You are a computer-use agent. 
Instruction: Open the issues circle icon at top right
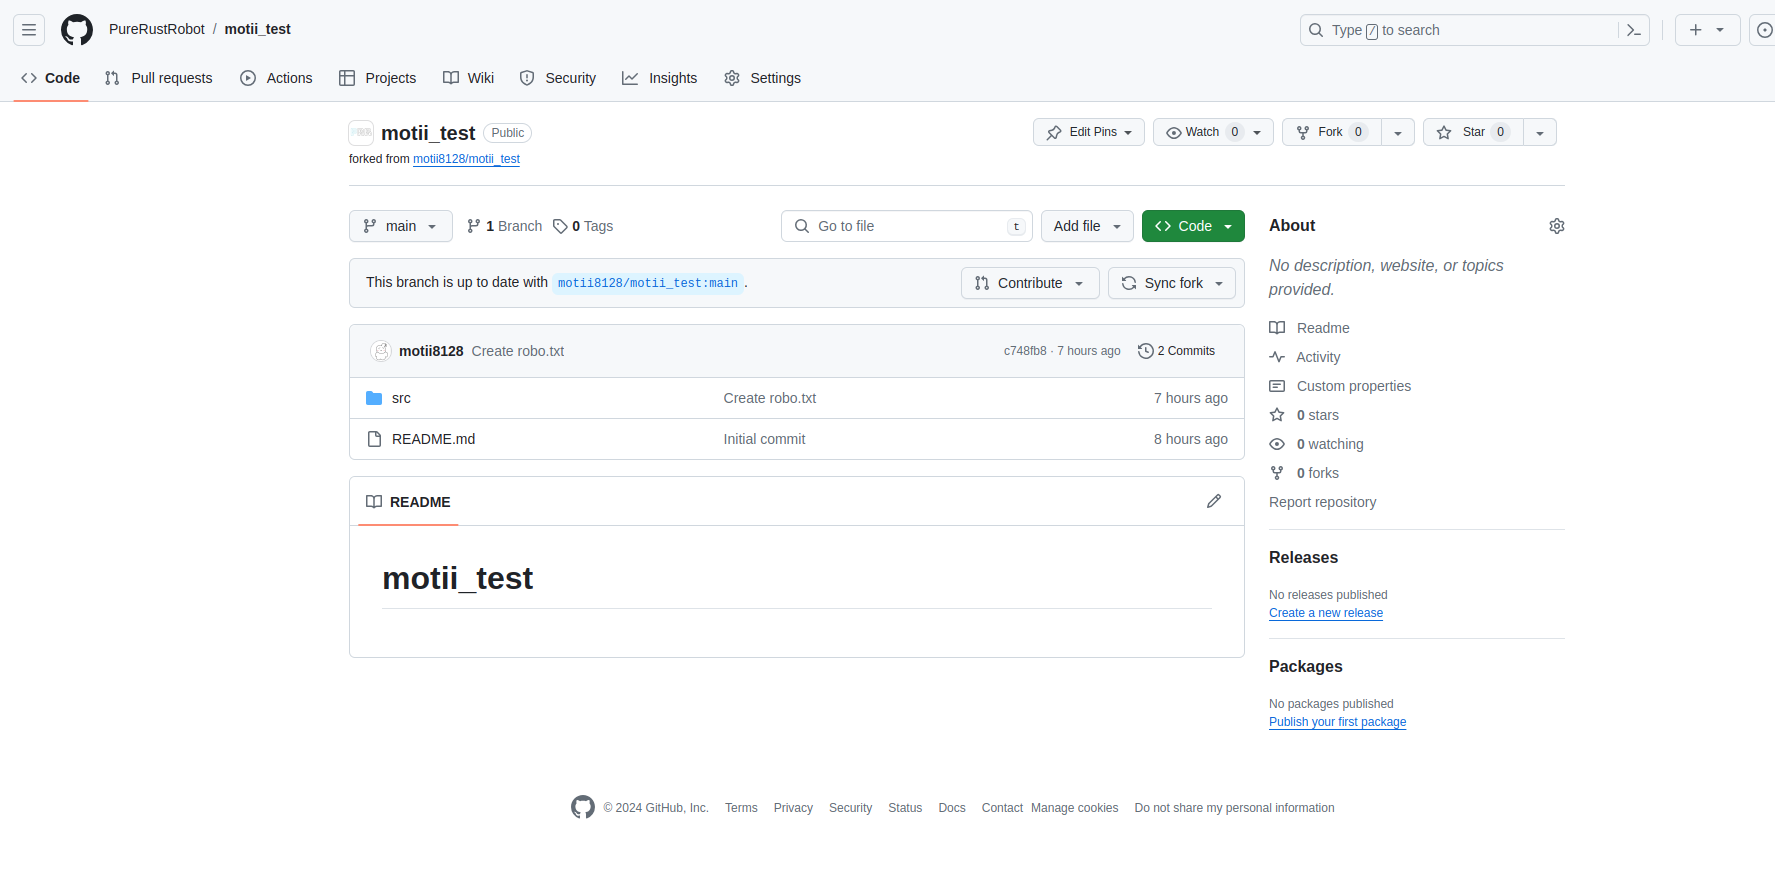pos(1764,30)
